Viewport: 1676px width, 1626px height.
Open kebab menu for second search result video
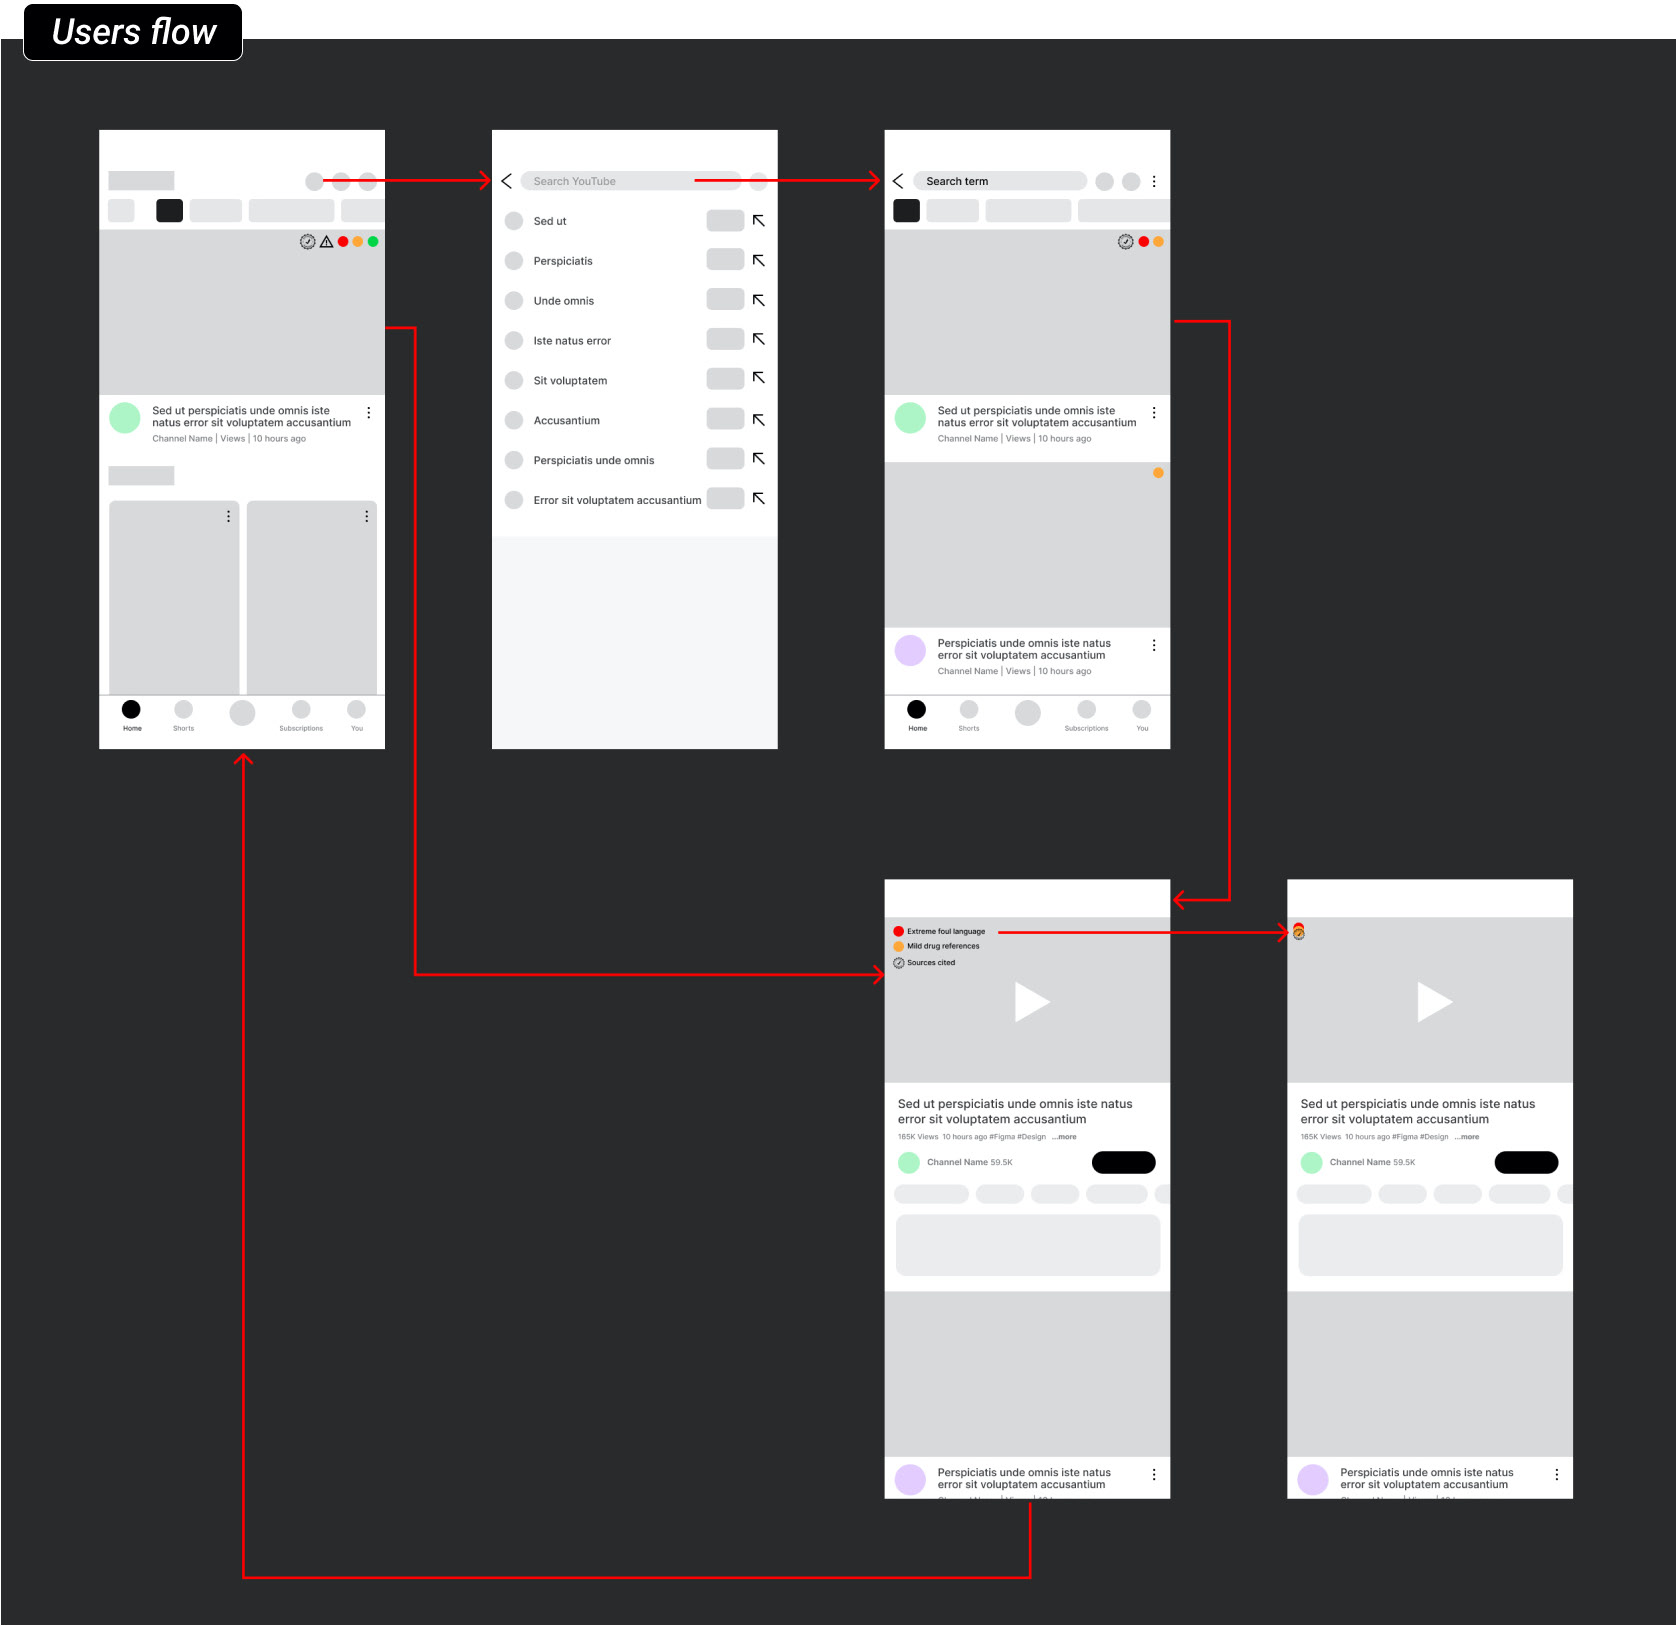pos(1154,646)
